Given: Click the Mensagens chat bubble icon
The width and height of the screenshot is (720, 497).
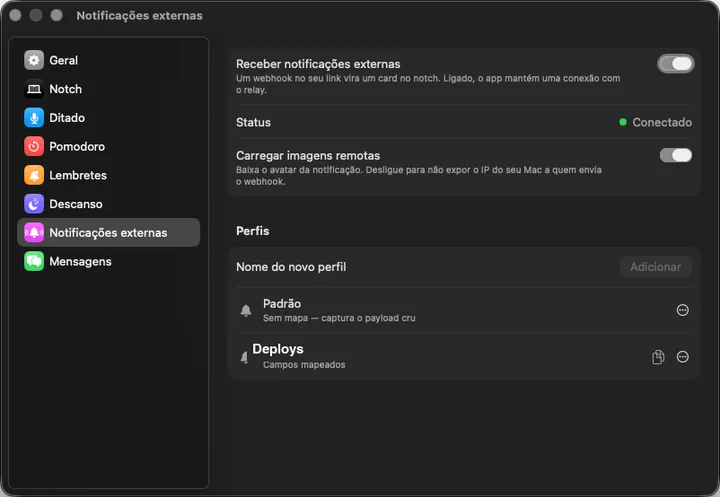Looking at the screenshot, I should coord(34,261).
